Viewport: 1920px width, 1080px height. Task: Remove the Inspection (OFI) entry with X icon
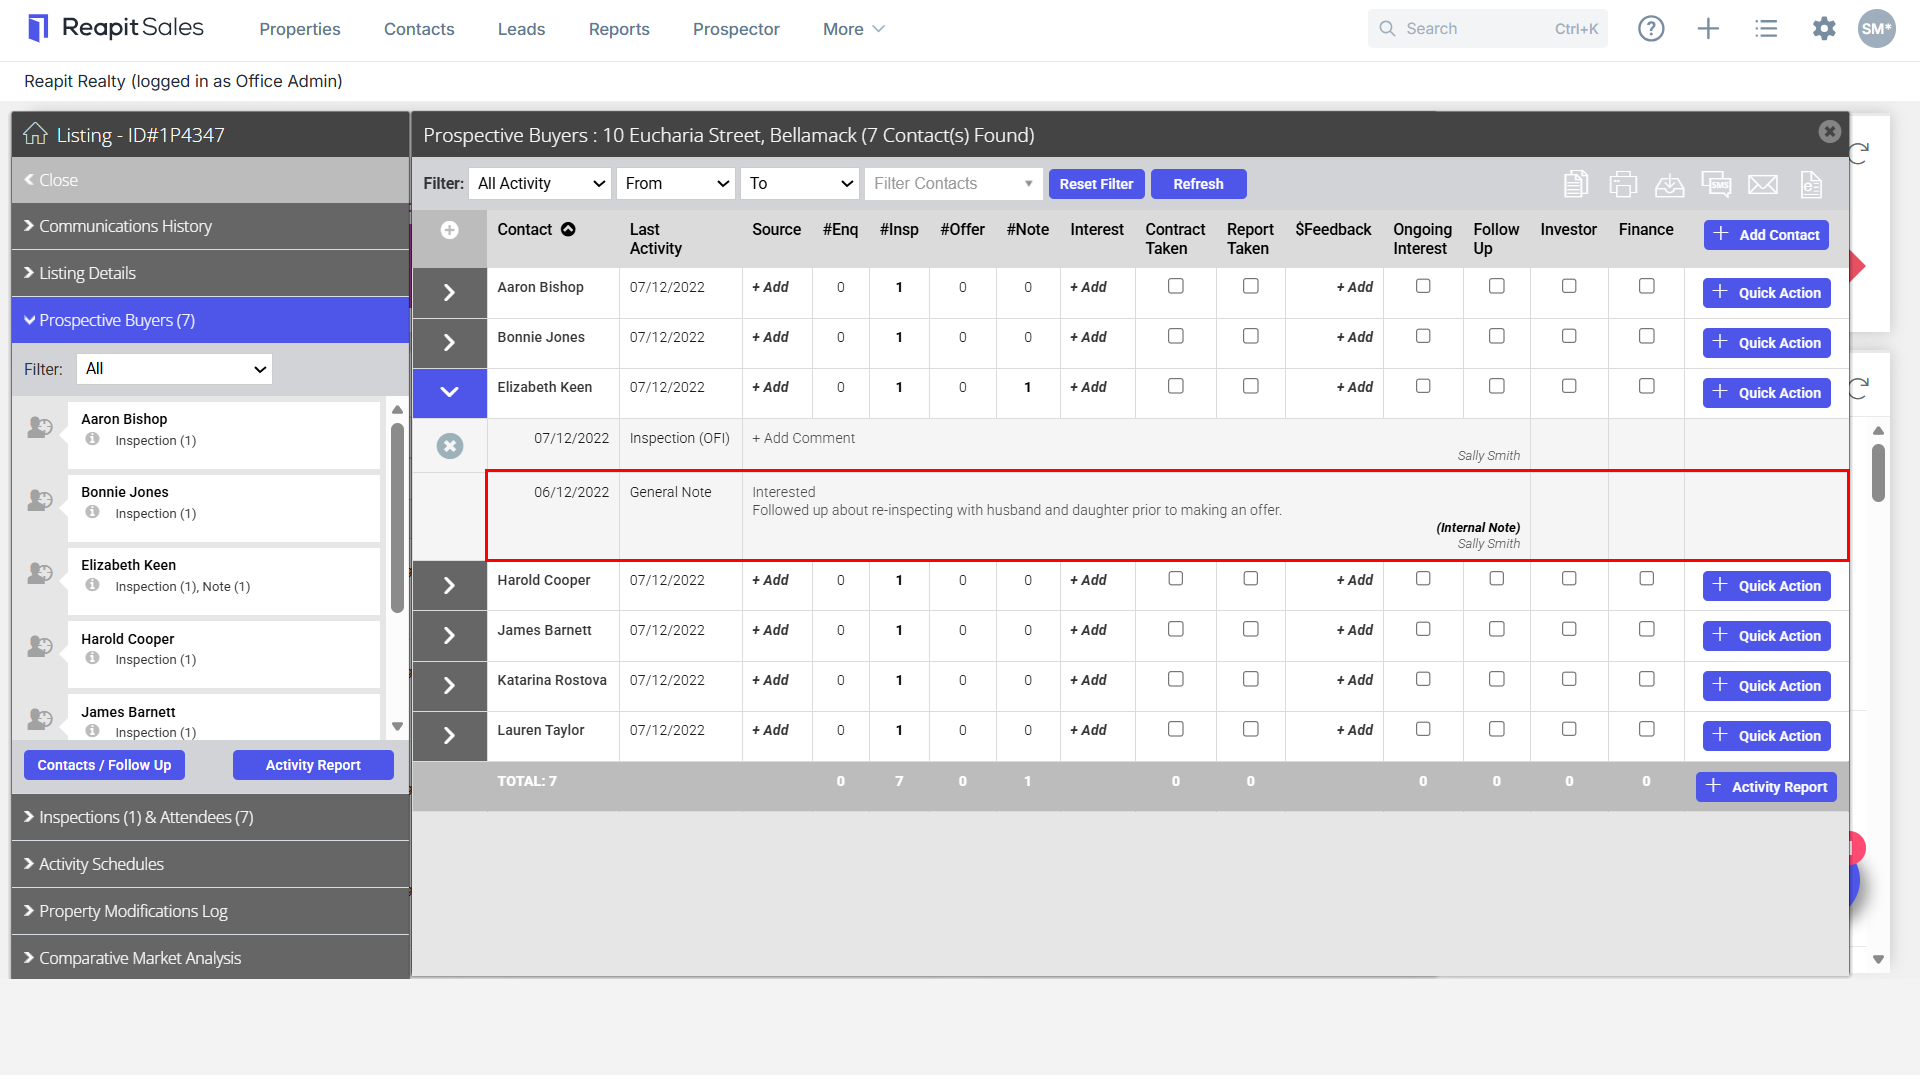pyautogui.click(x=450, y=446)
